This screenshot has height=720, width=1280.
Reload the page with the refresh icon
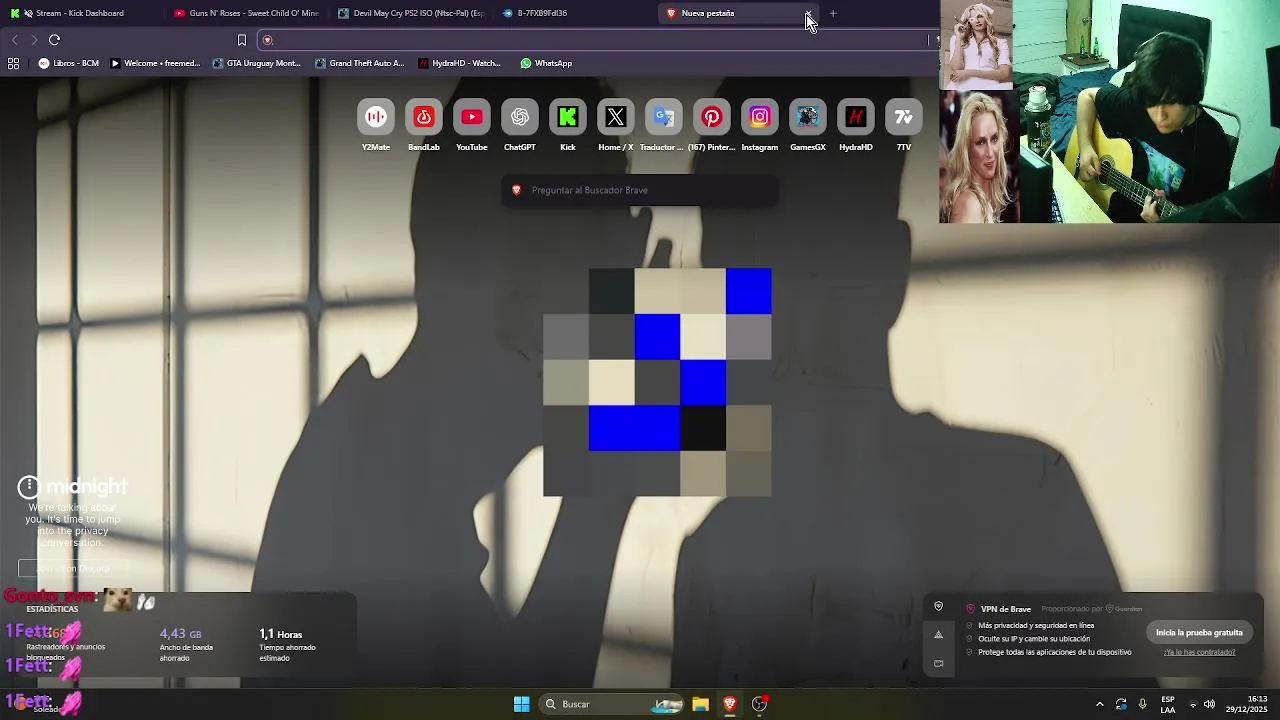(54, 40)
